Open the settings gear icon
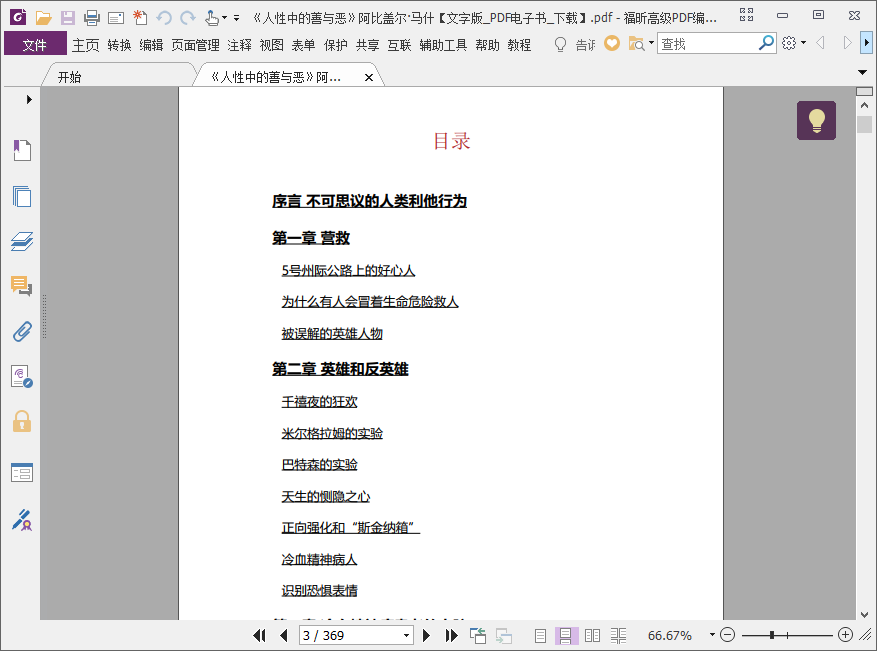The height and width of the screenshot is (651, 877). coord(789,43)
